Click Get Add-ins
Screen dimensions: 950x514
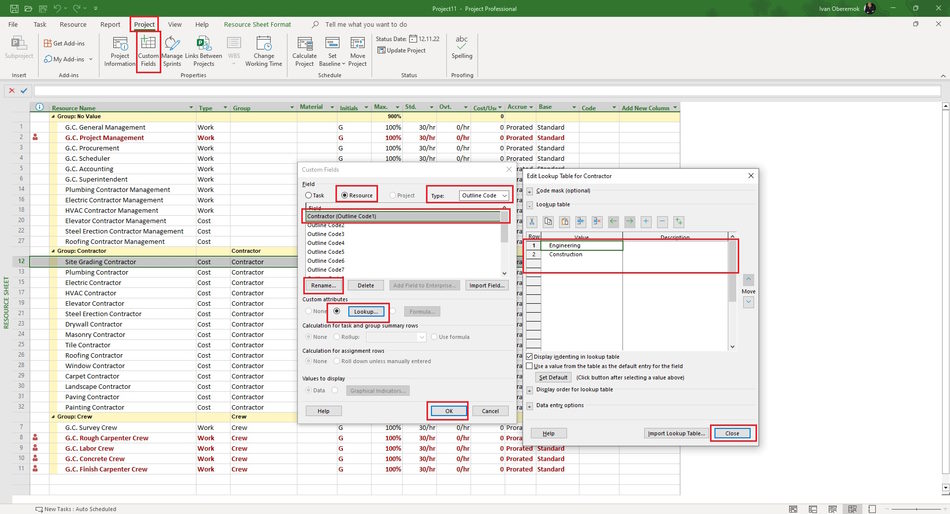[x=64, y=44]
